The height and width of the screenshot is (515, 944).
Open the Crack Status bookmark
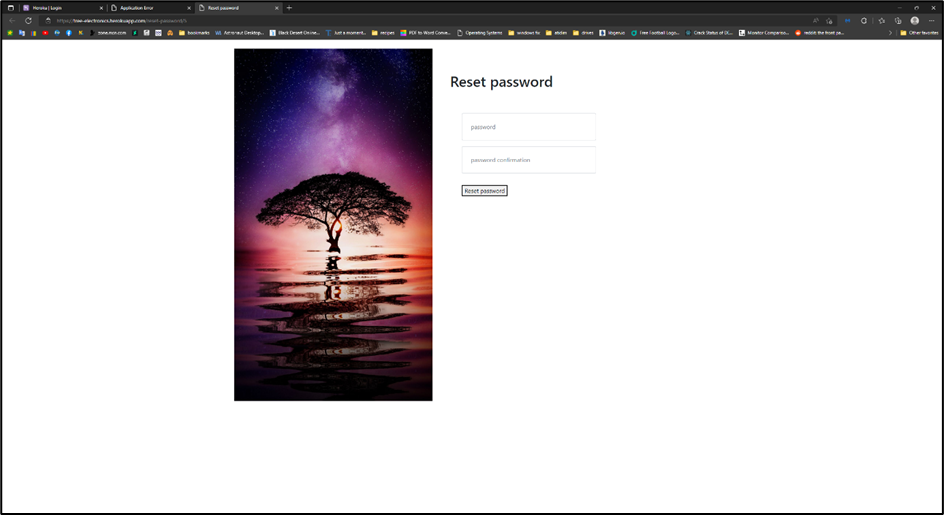pyautogui.click(x=709, y=33)
